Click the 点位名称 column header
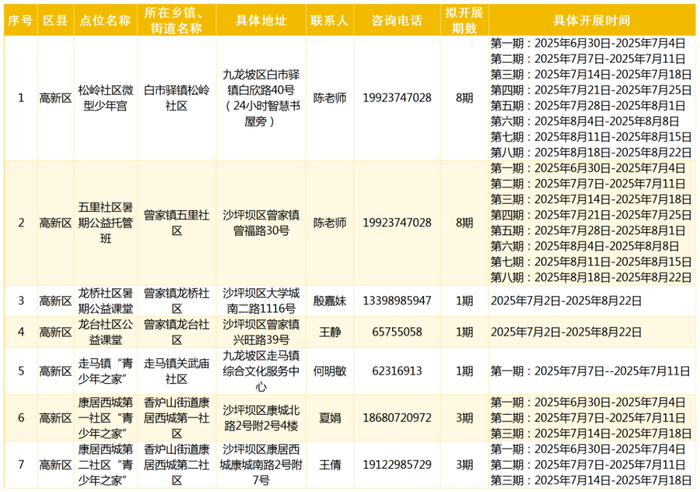The image size is (700, 492). pos(105,20)
